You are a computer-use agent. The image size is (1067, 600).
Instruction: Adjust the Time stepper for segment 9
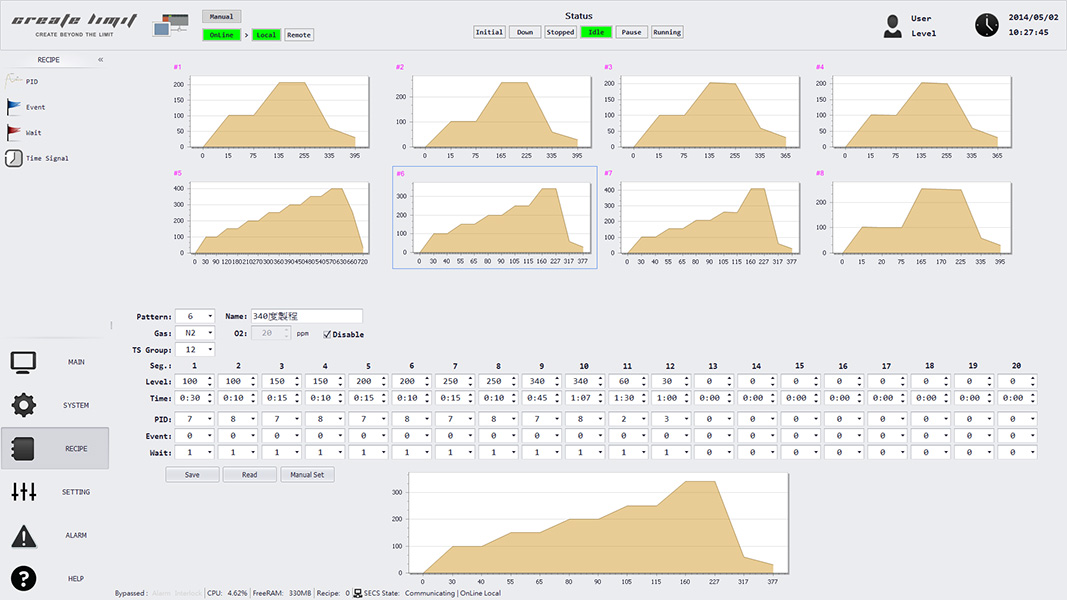557,398
